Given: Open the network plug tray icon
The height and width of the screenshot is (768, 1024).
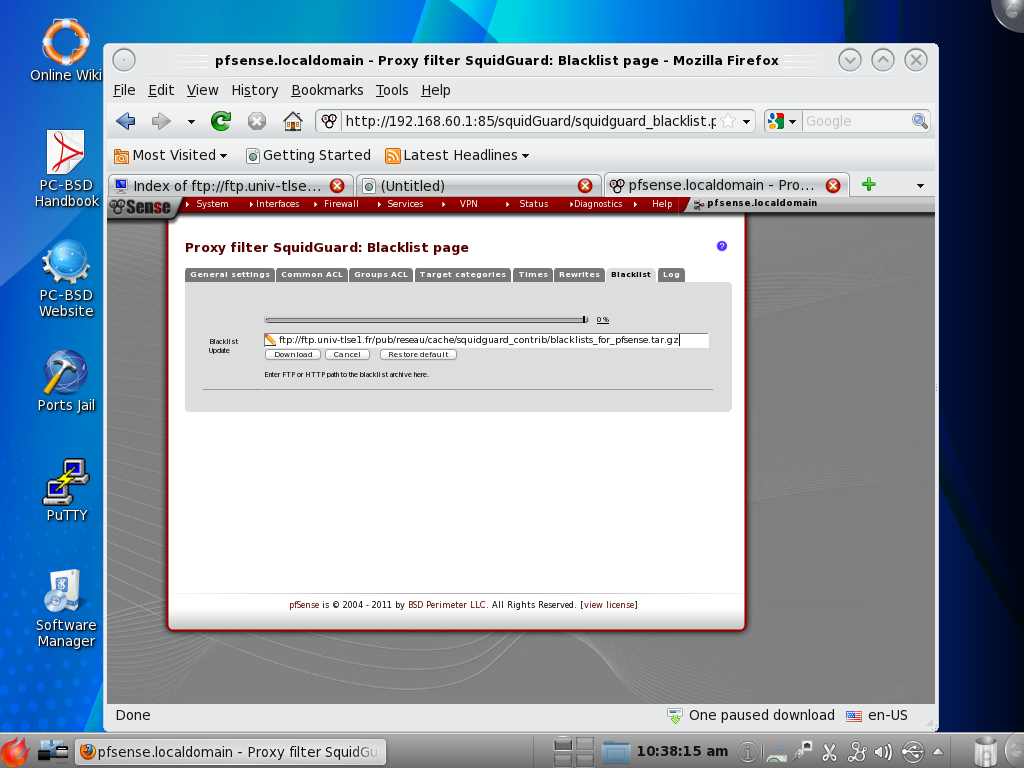Looking at the screenshot, I should point(803,752).
